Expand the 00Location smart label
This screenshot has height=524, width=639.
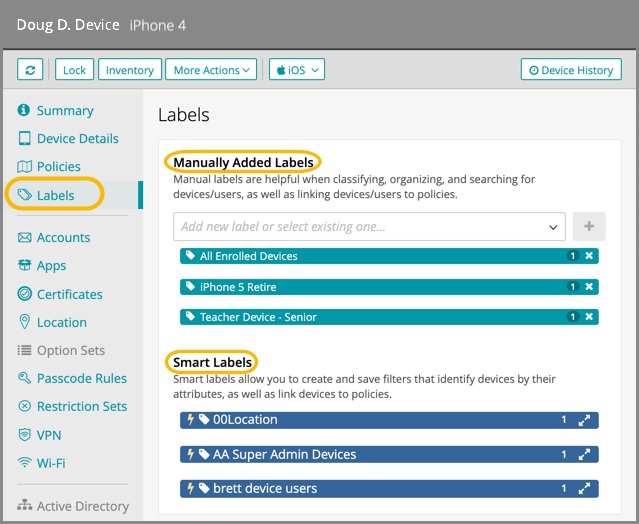(x=585, y=420)
